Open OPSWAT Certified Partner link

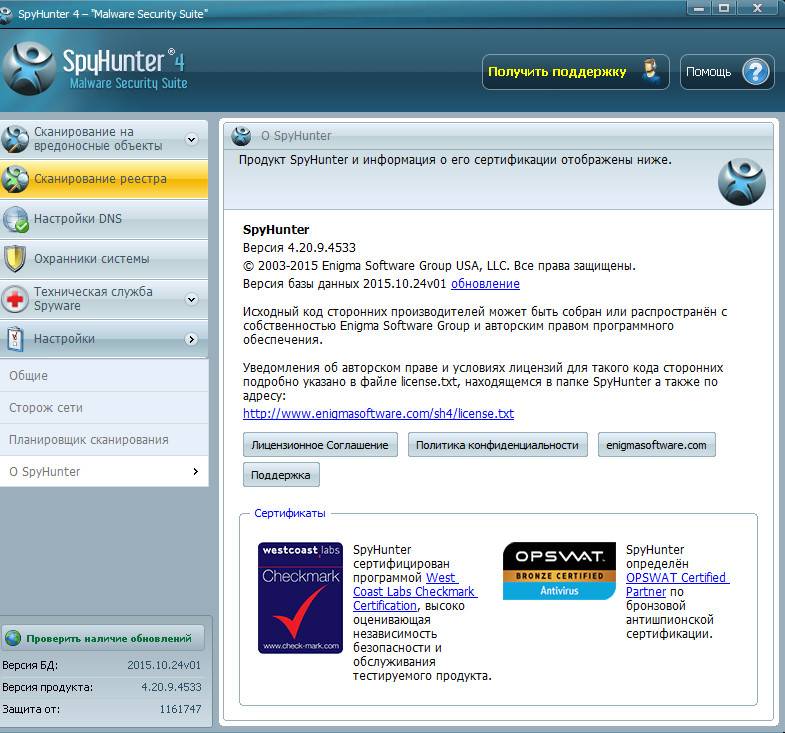677,584
